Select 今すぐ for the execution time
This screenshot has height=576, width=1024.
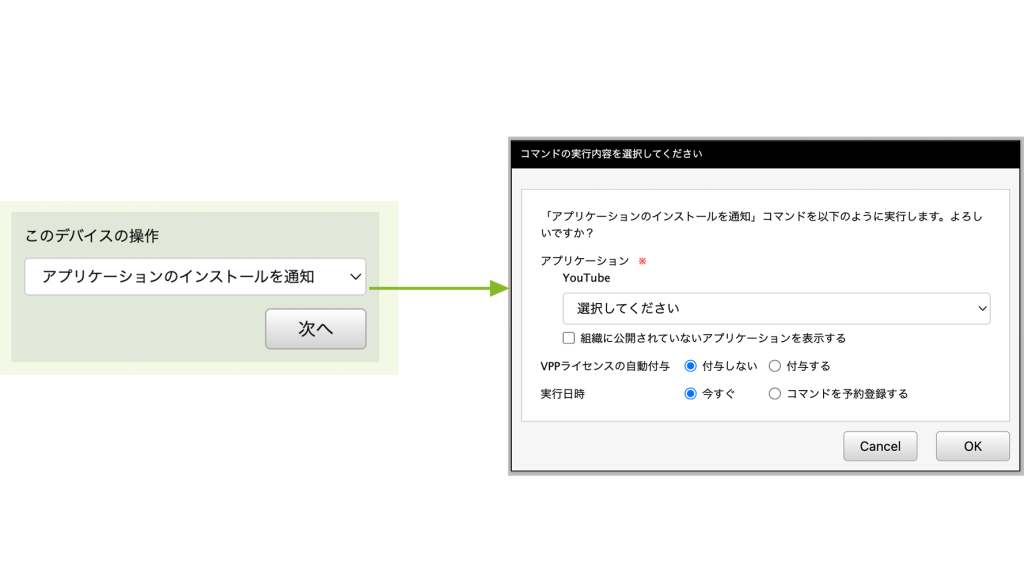690,394
